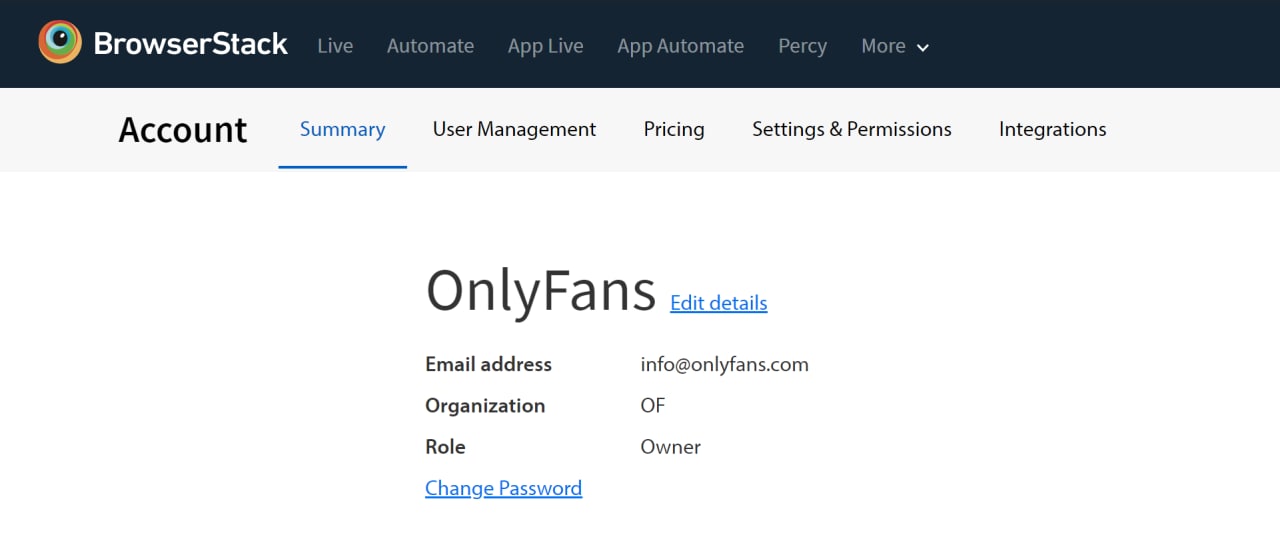Click the Edit details link
The width and height of the screenshot is (1280, 545).
pos(719,303)
